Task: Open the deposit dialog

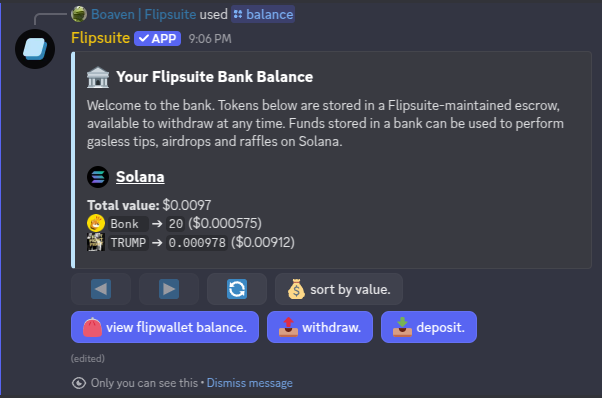Action: tap(429, 327)
